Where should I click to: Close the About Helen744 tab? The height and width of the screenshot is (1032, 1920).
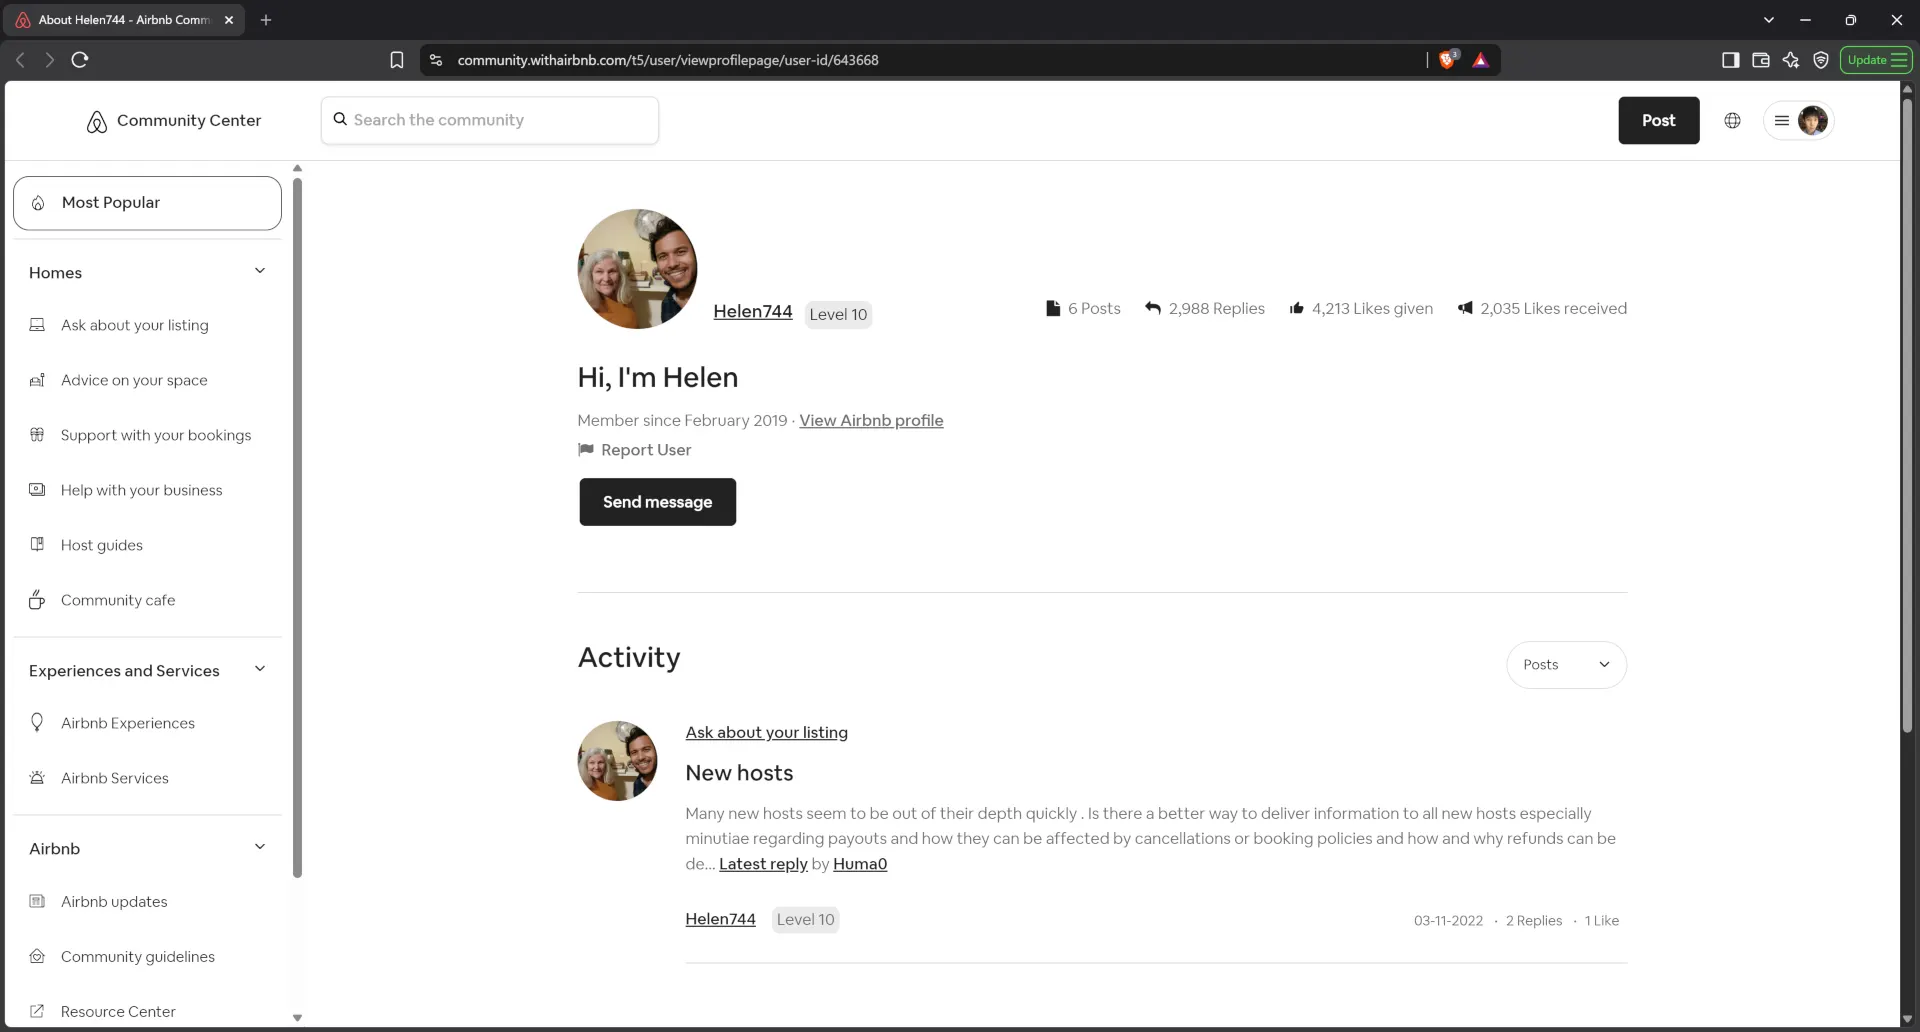point(229,20)
